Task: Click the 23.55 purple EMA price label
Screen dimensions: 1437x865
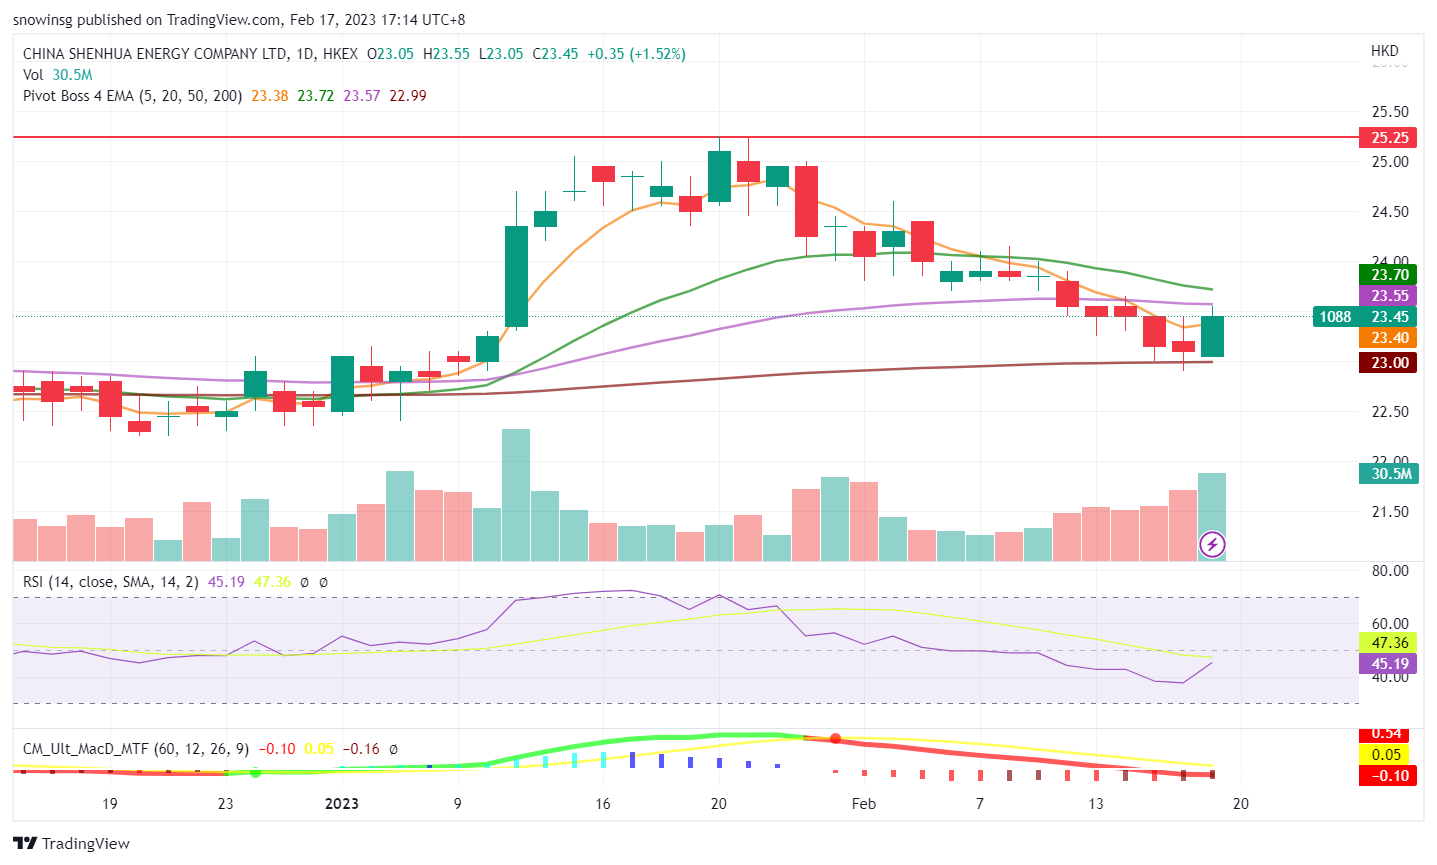Action: coord(1389,296)
